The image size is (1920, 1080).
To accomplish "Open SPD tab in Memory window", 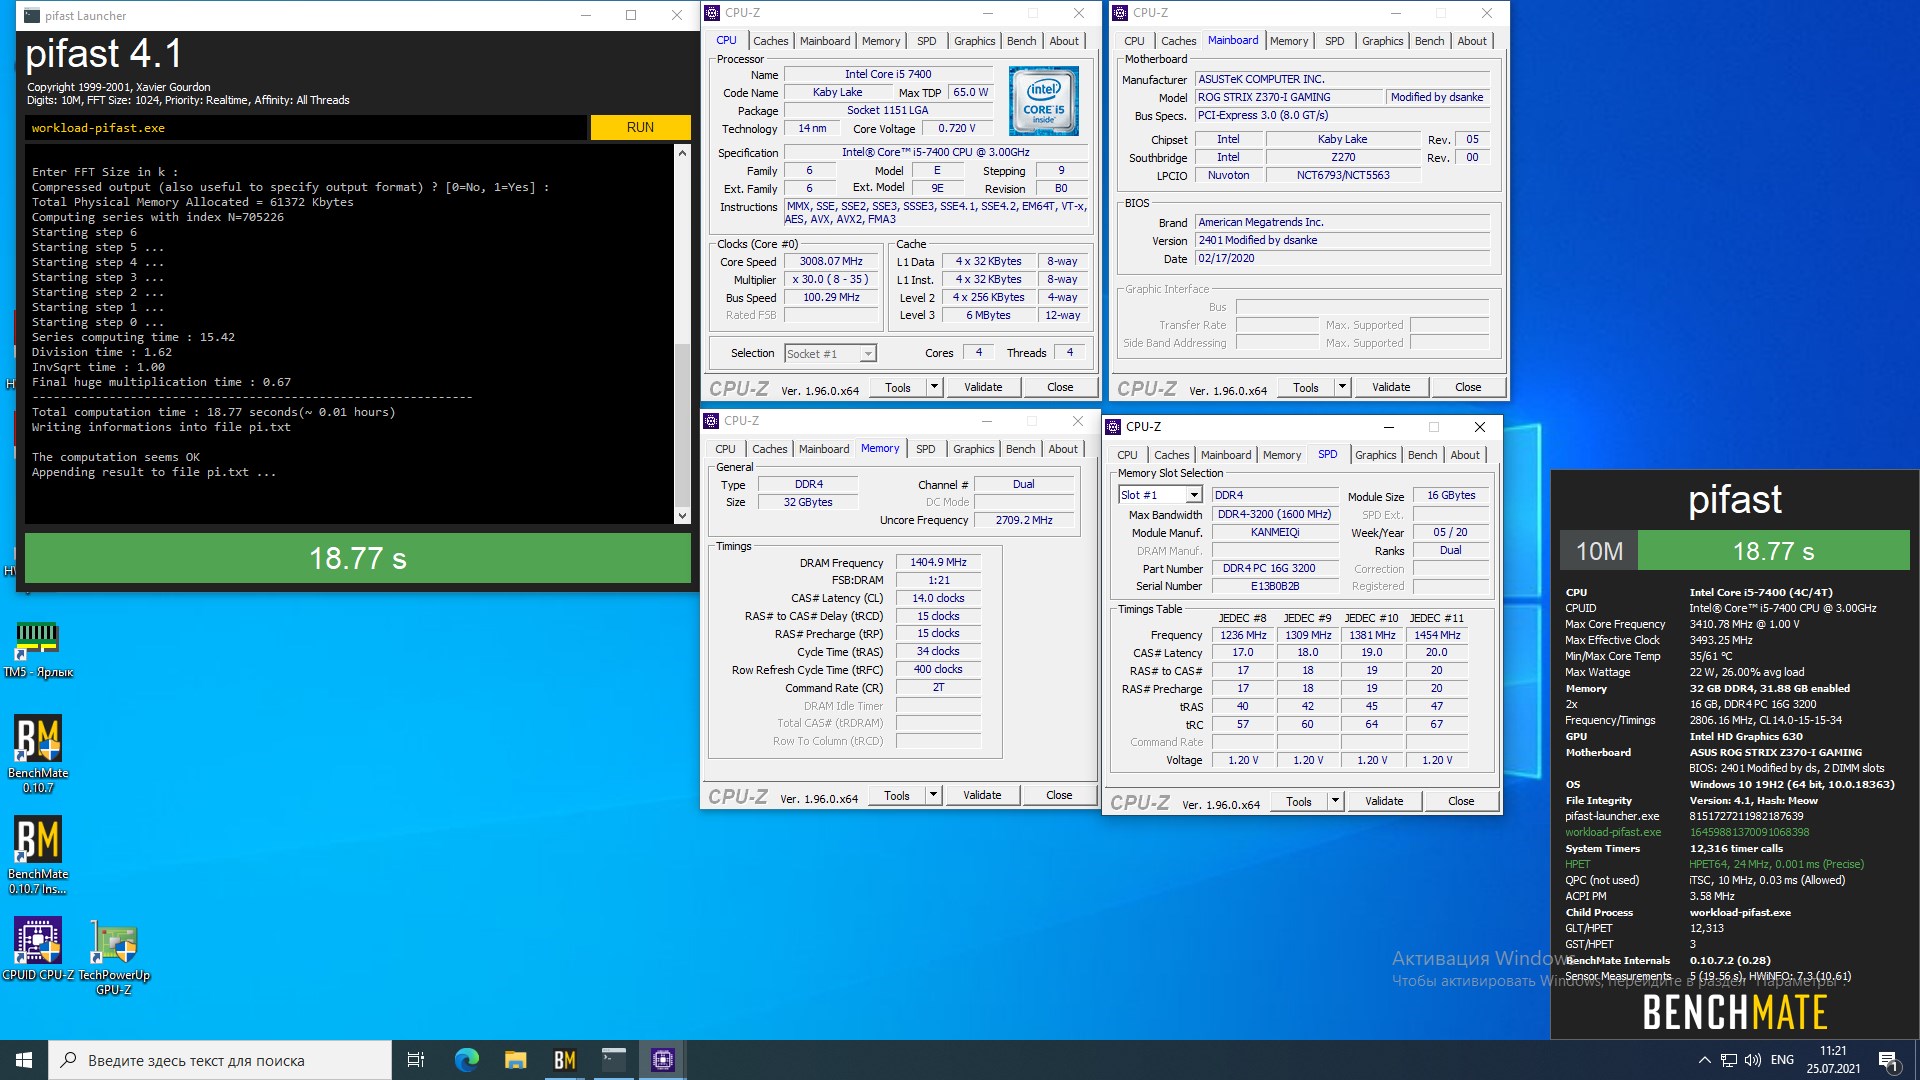I will click(x=925, y=449).
